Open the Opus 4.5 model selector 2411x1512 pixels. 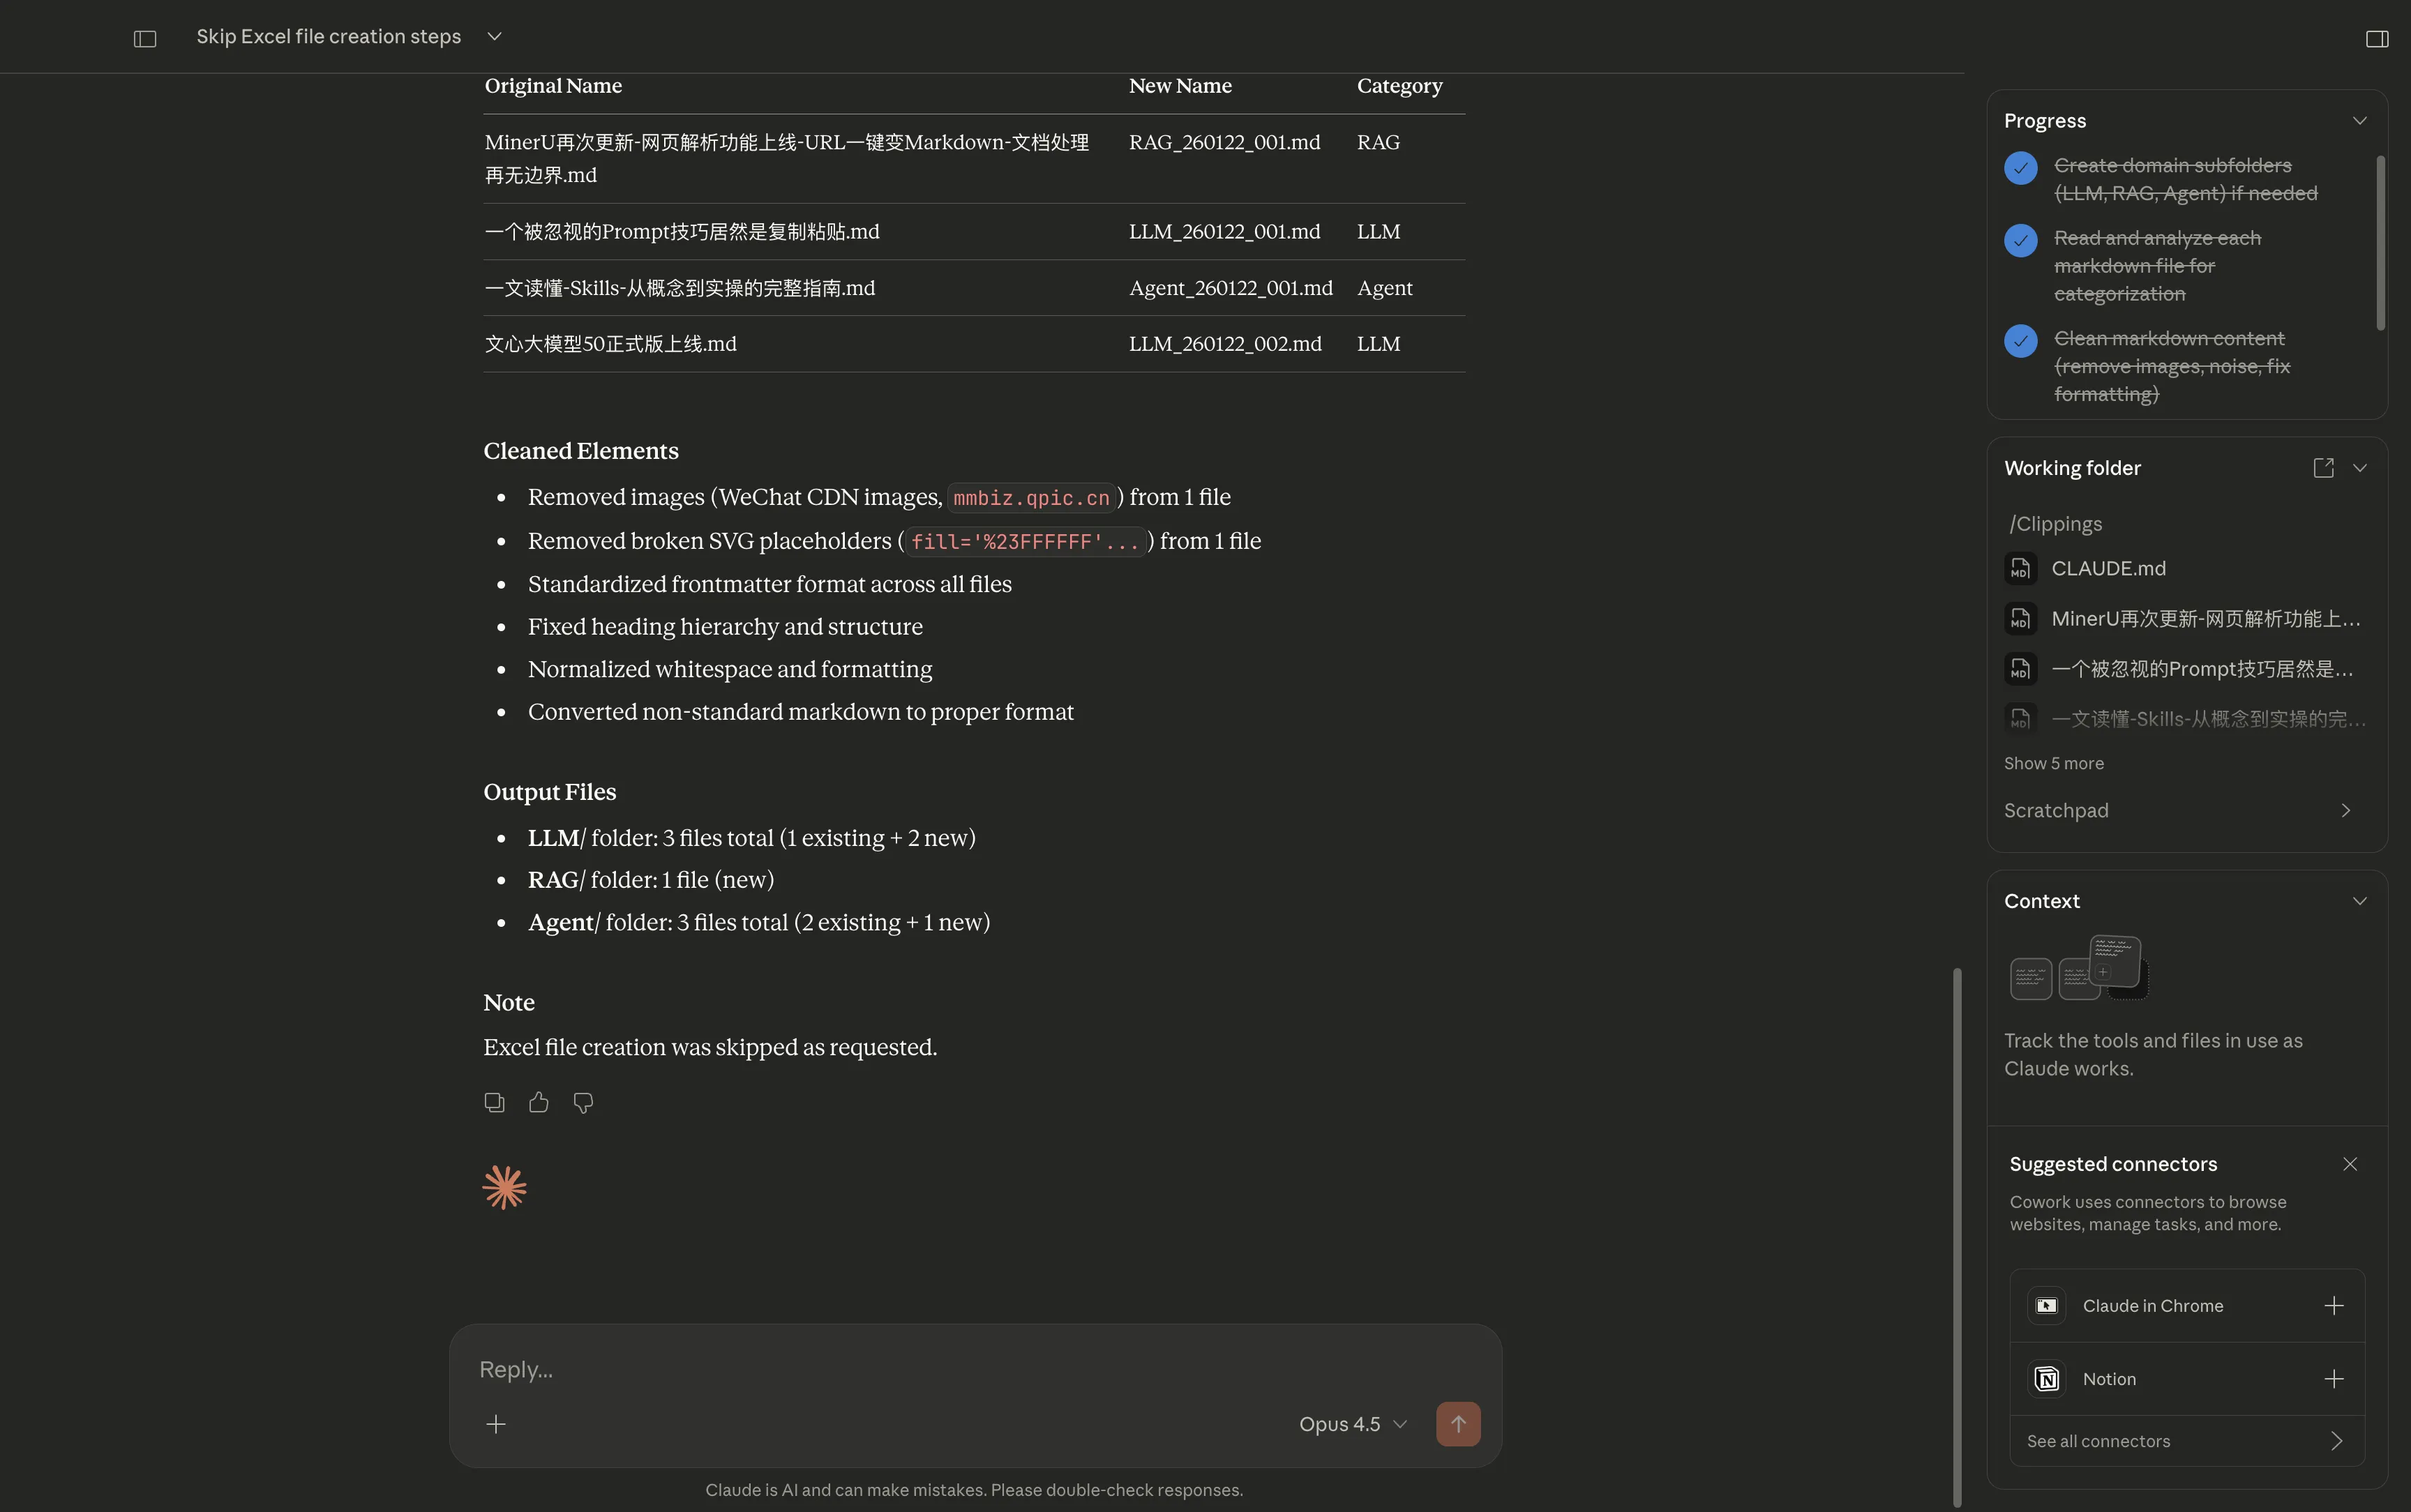1352,1424
